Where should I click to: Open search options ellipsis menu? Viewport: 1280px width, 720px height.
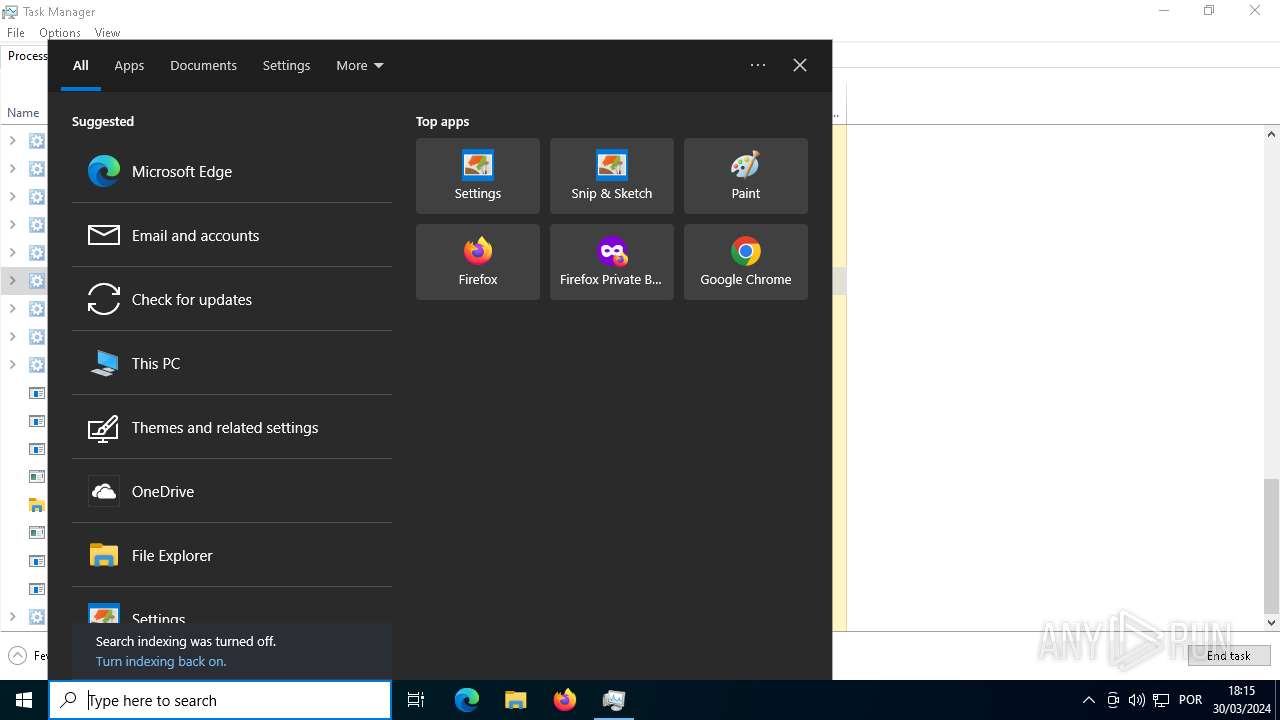758,65
